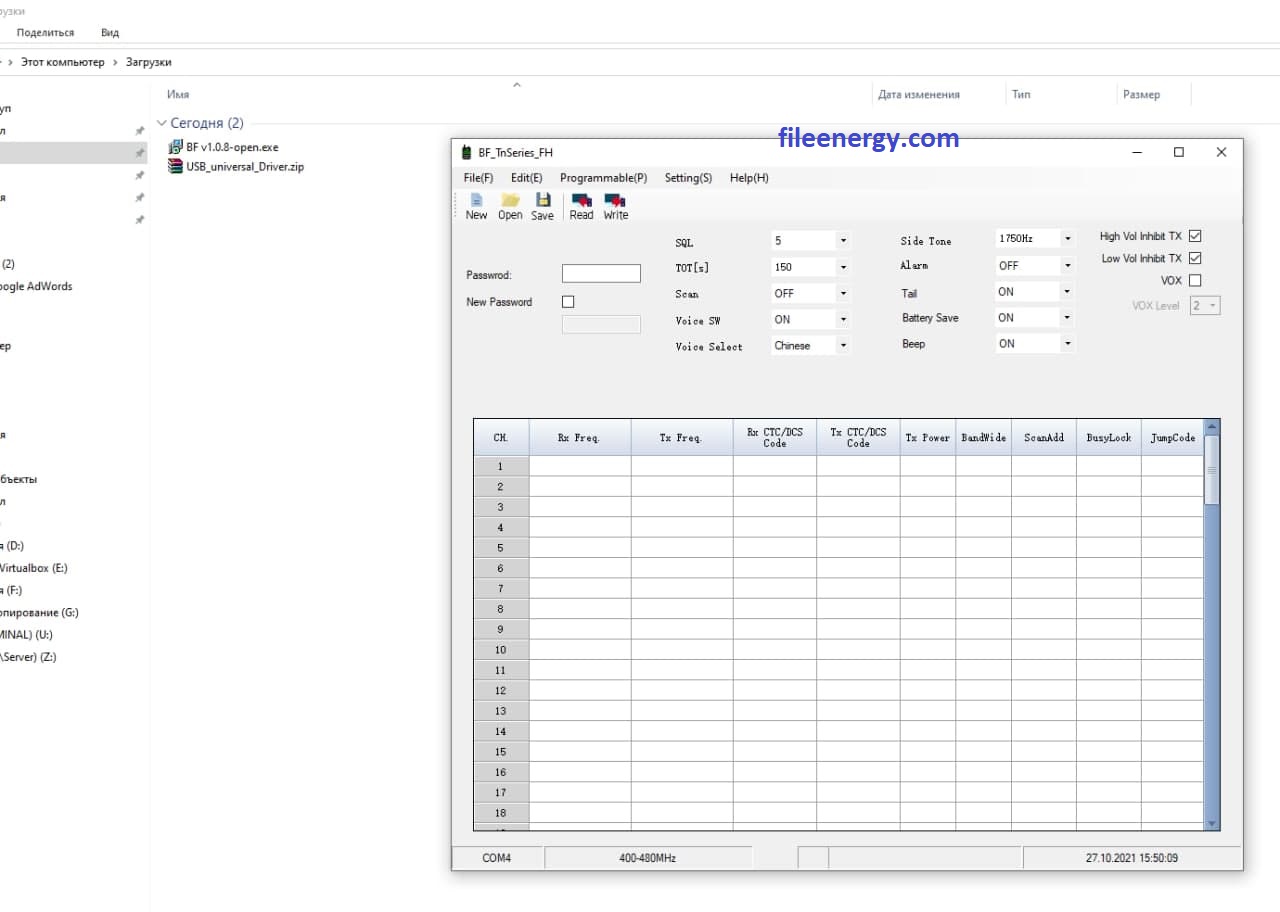Select Server (Z:) drive in Explorer sidebar
1280x912 pixels.
[x=28, y=657]
